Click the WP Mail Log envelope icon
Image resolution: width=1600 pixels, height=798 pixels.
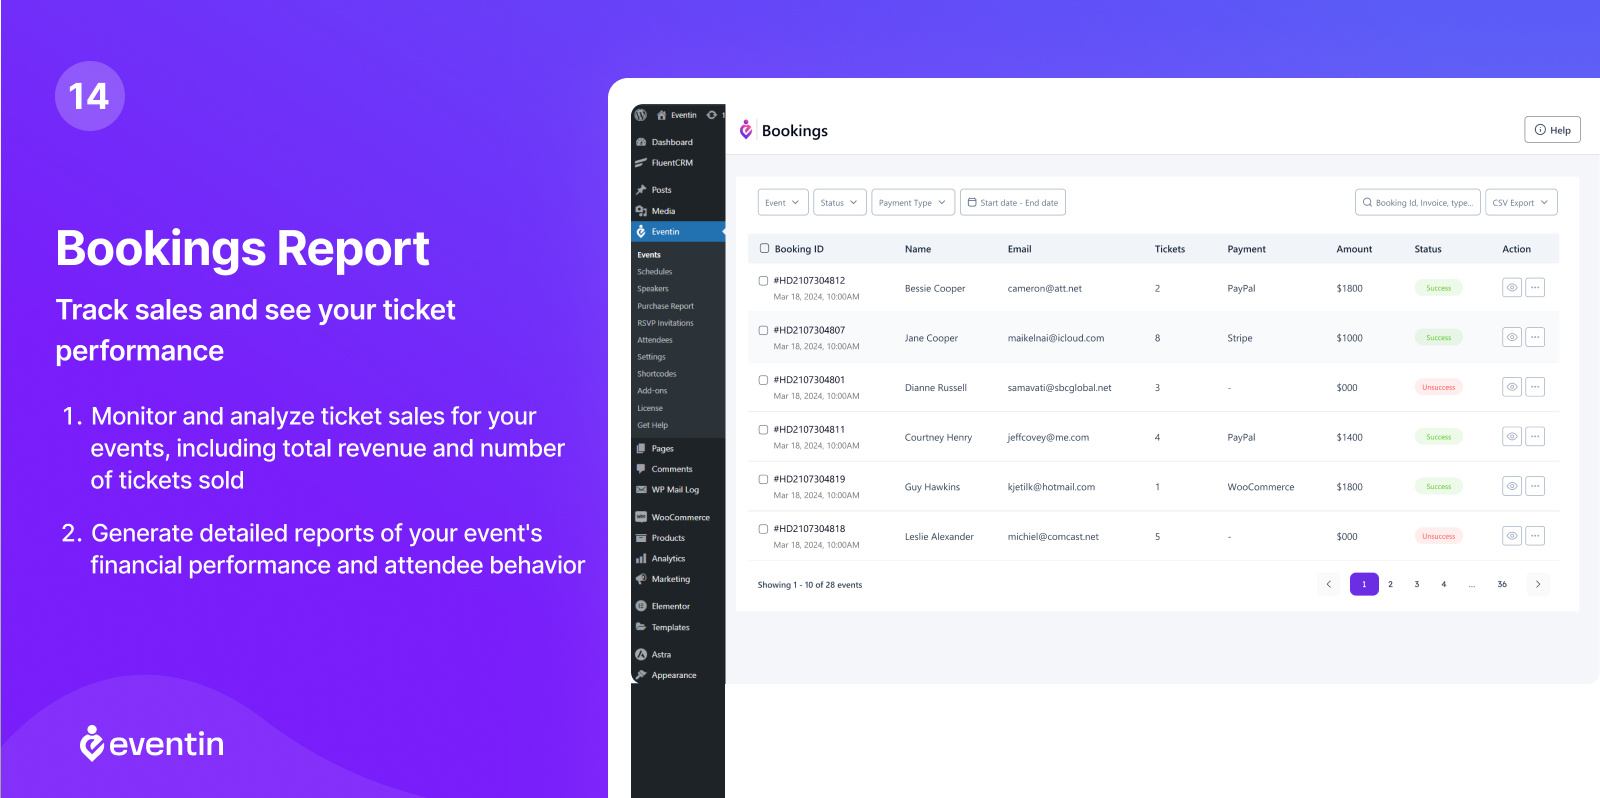pyautogui.click(x=641, y=490)
